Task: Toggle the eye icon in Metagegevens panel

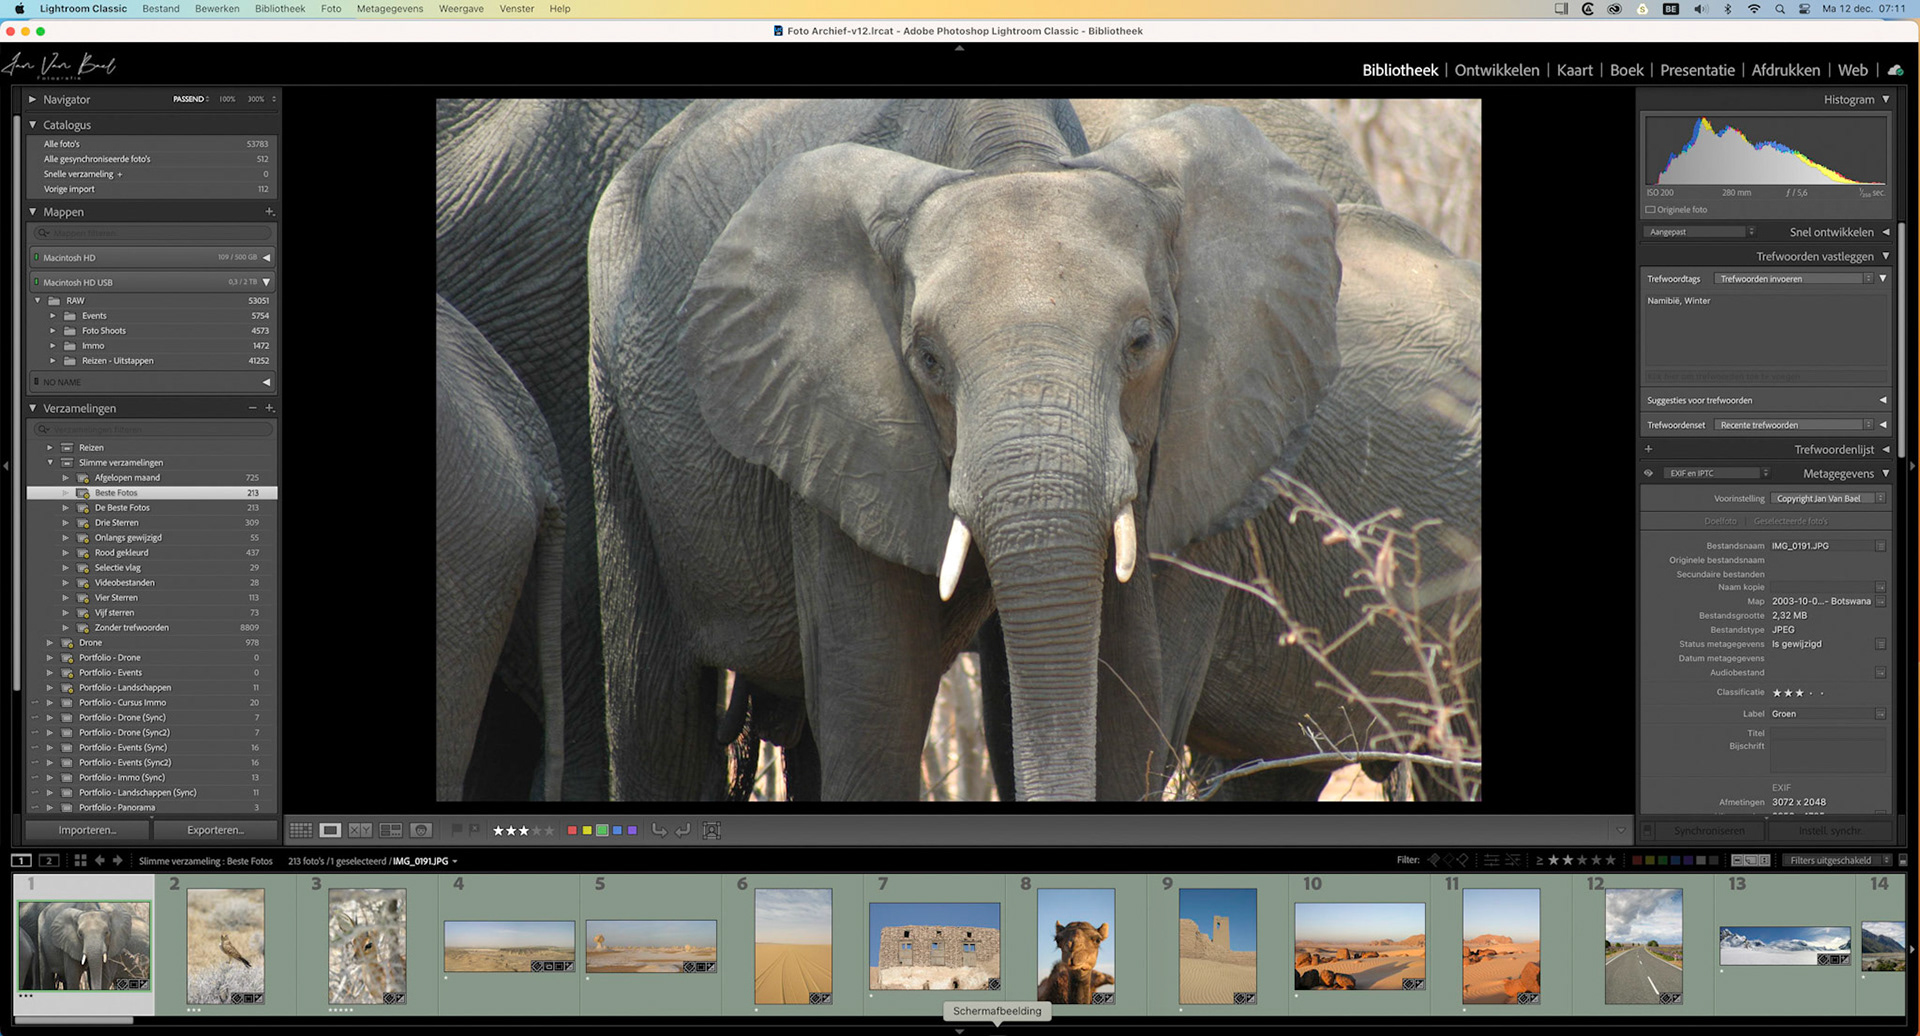Action: click(x=1648, y=473)
